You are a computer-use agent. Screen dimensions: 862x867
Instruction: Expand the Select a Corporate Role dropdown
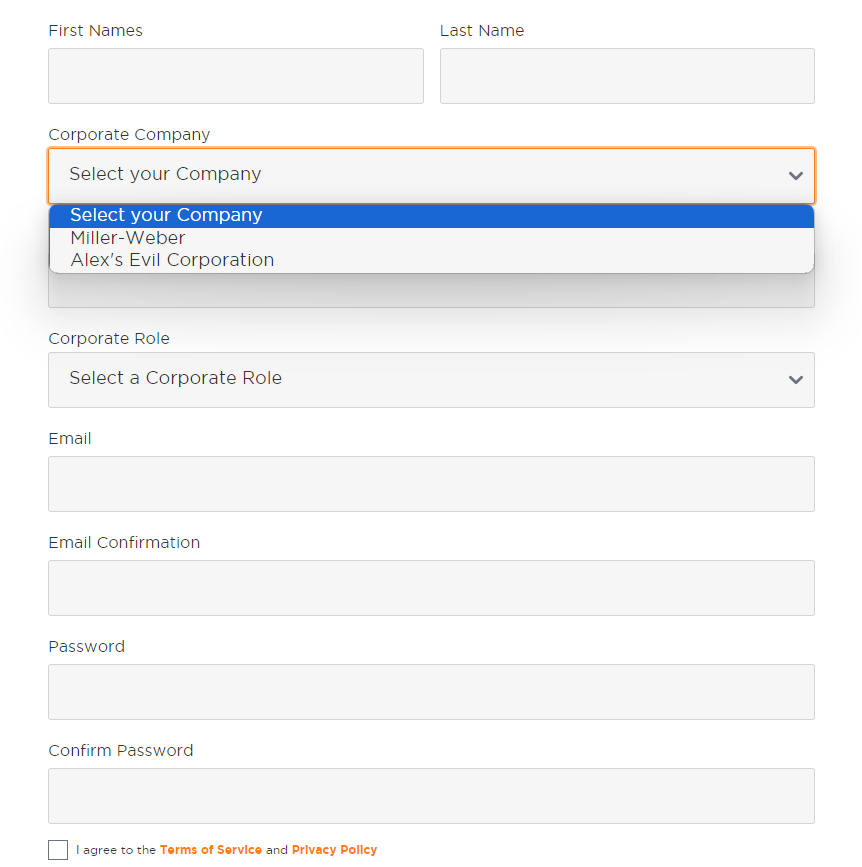431,380
